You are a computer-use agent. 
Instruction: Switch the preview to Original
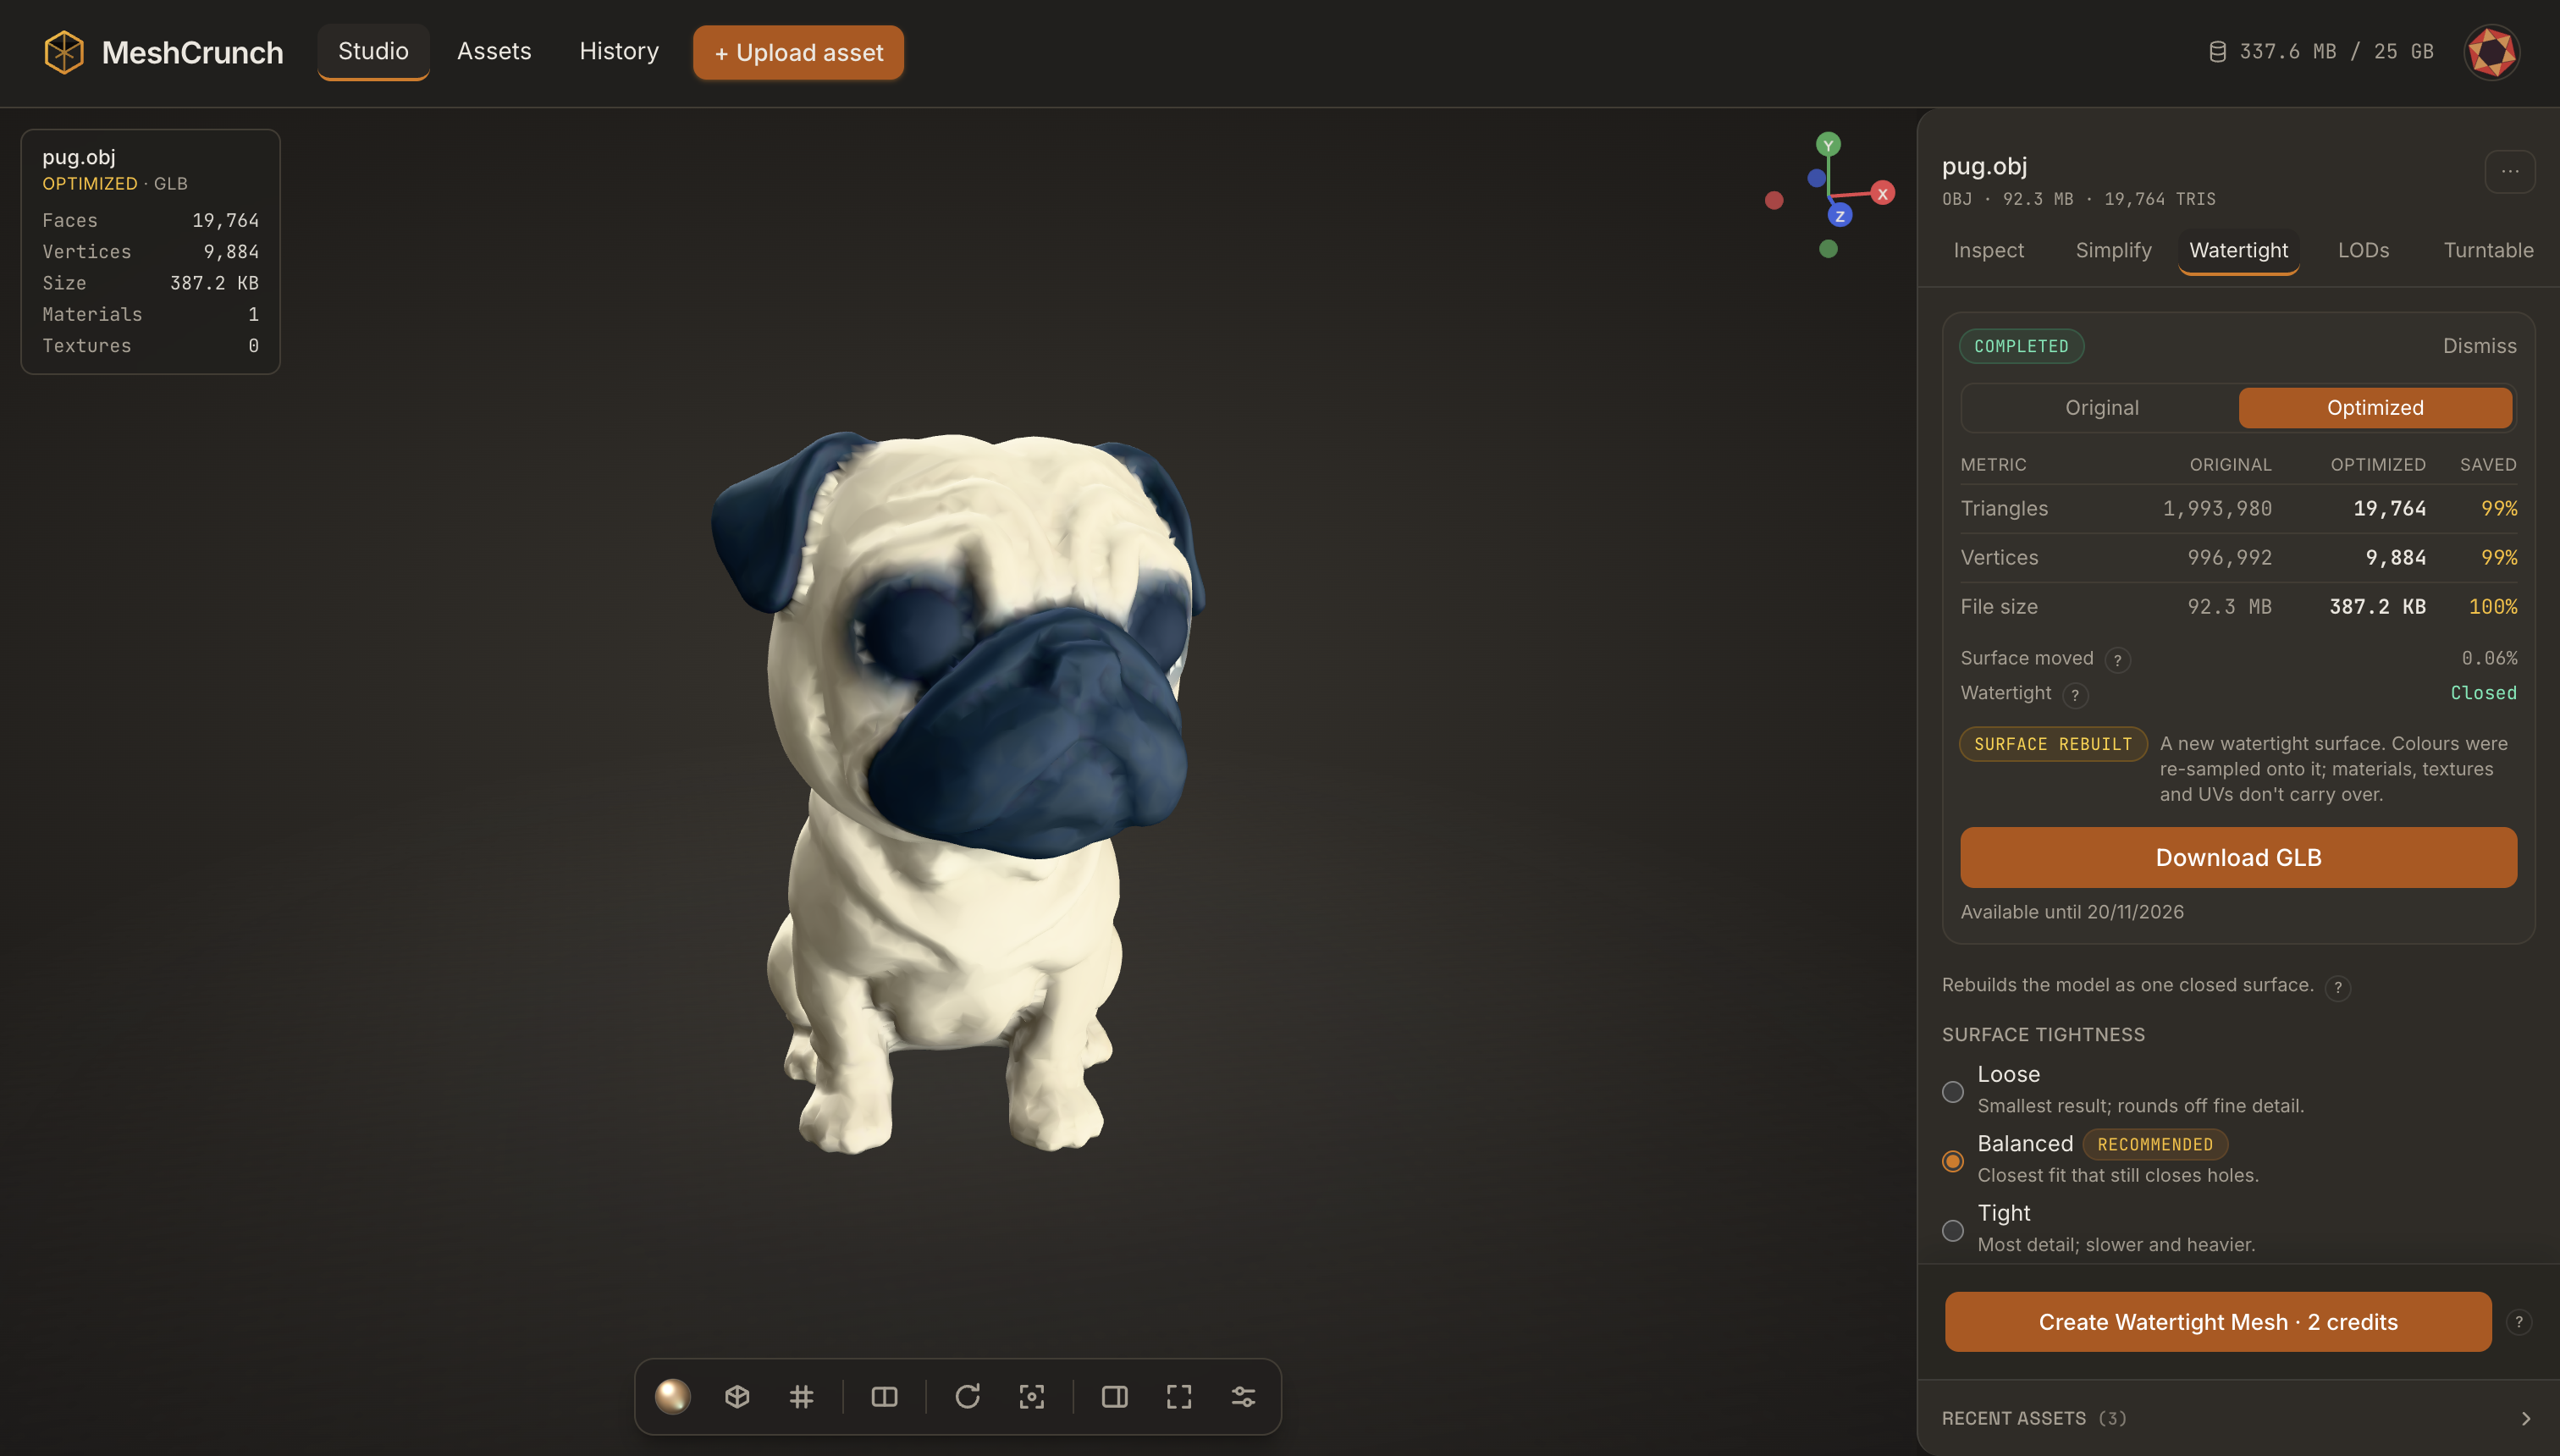(2101, 408)
